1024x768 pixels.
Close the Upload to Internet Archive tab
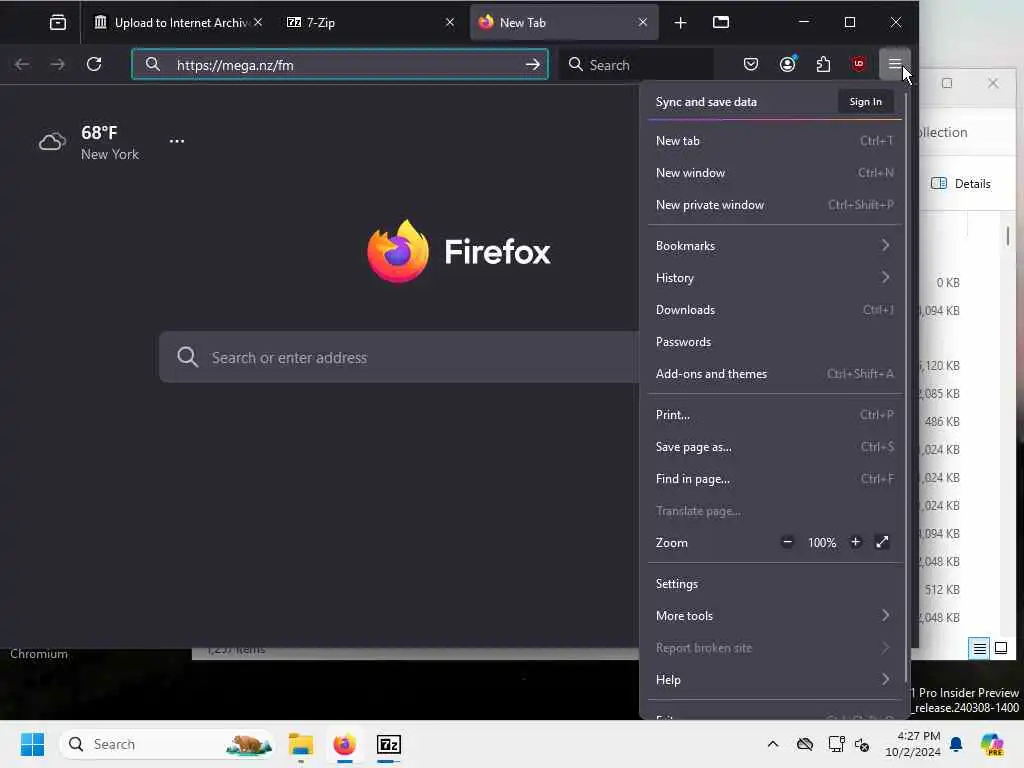258,22
